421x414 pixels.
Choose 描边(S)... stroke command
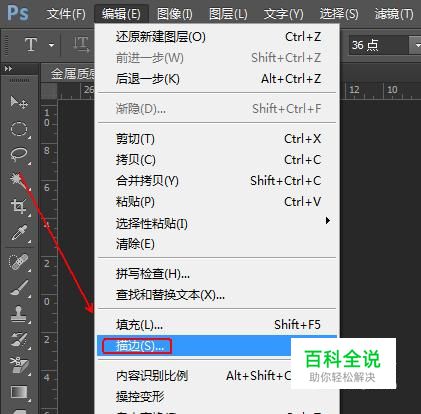(218, 346)
